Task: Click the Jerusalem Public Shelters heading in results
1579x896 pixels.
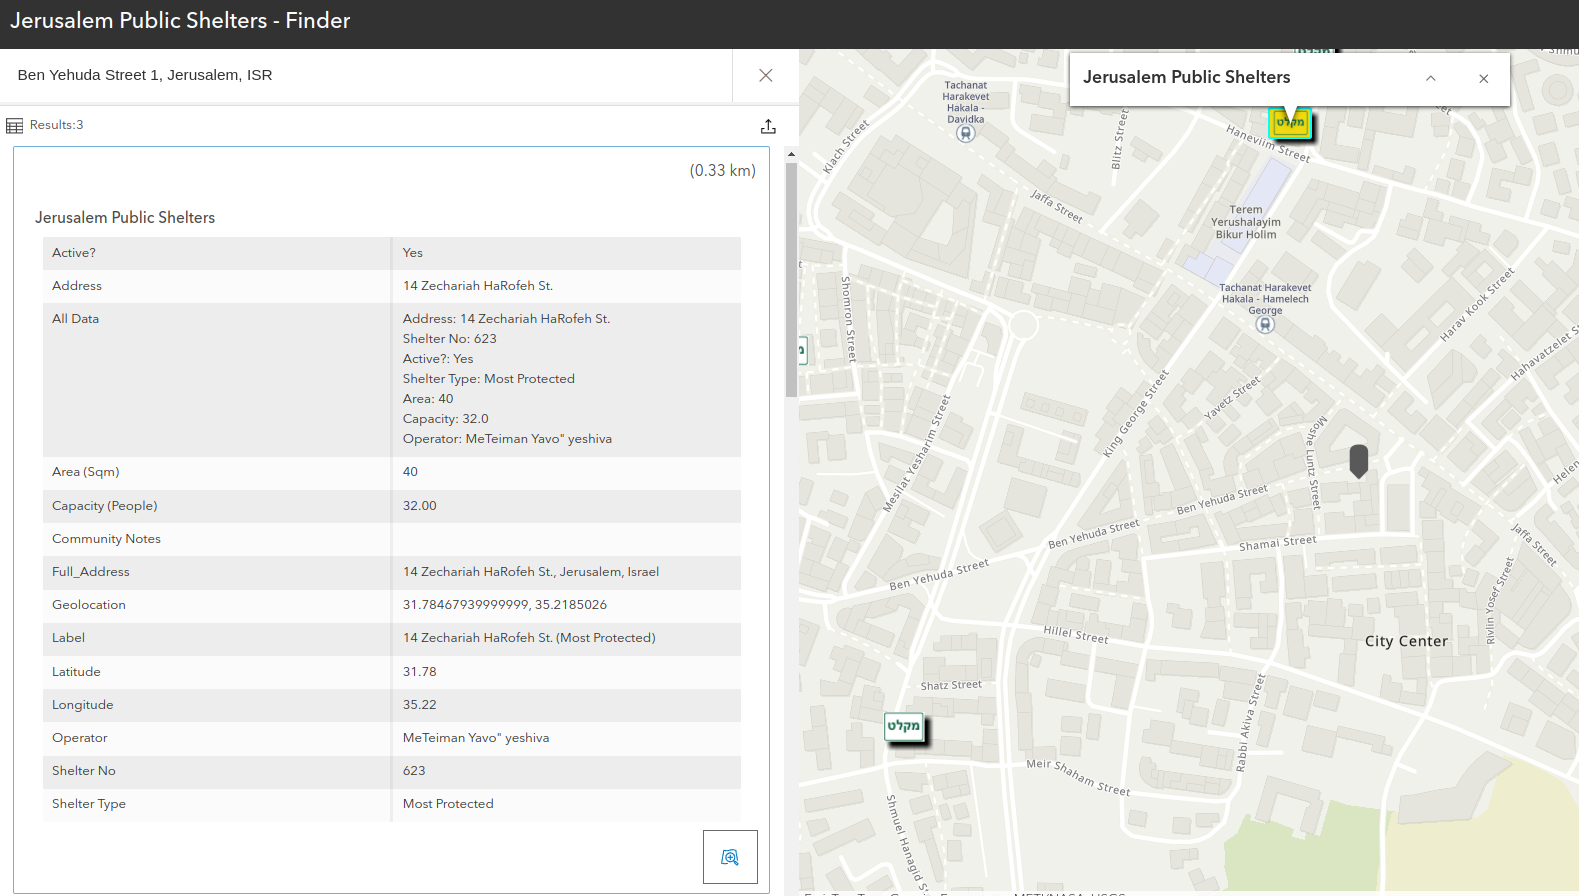Action: click(125, 218)
